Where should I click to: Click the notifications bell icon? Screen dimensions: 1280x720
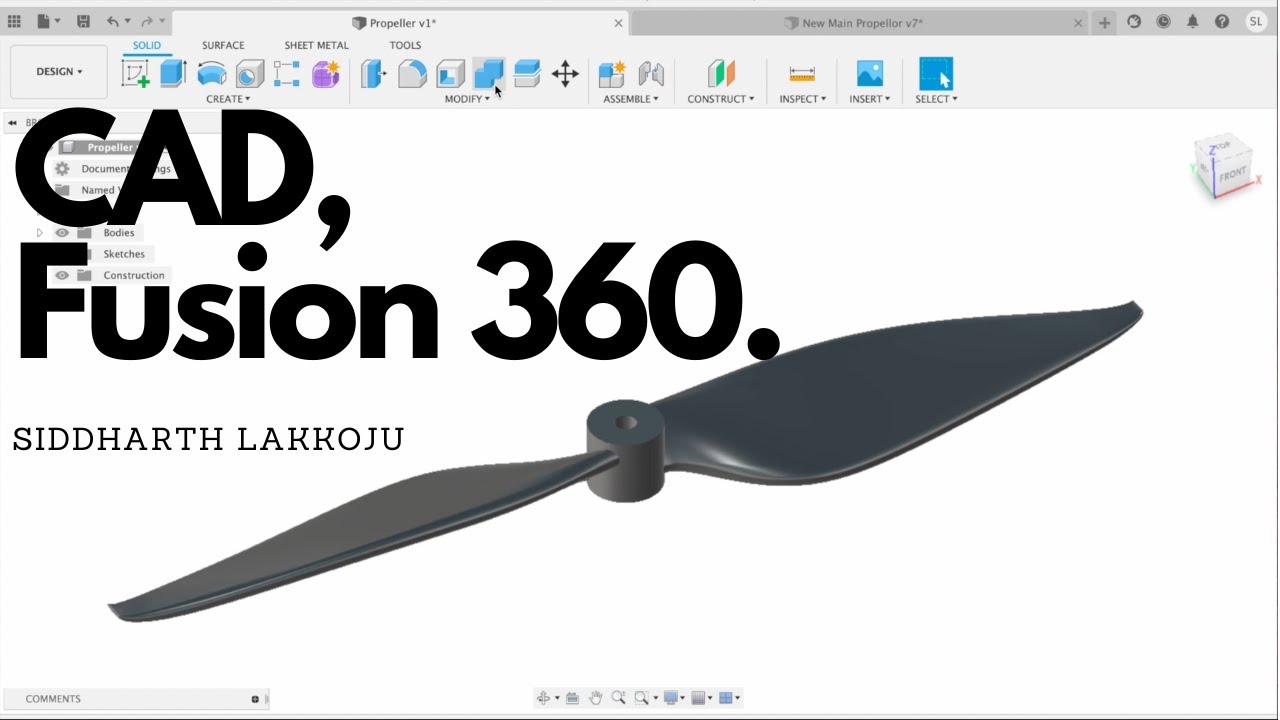click(1193, 21)
